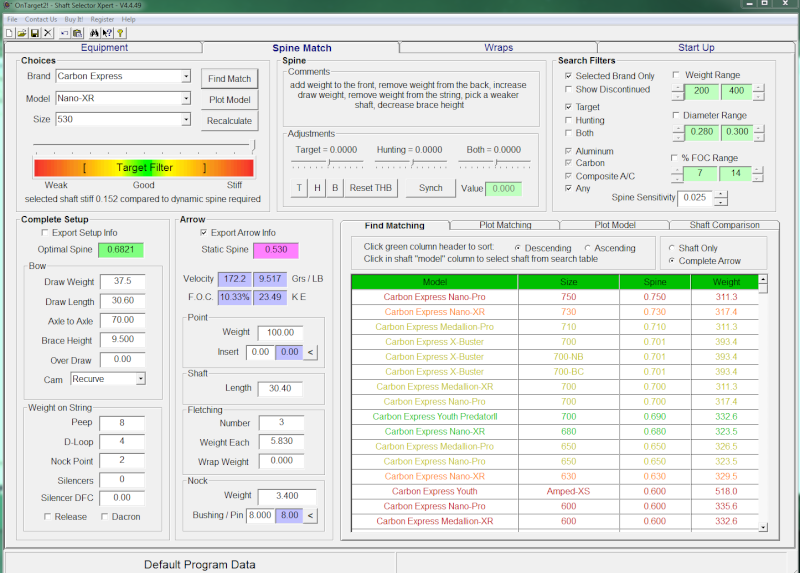Click the B adjustment button
This screenshot has width=800, height=573.
pos(335,188)
